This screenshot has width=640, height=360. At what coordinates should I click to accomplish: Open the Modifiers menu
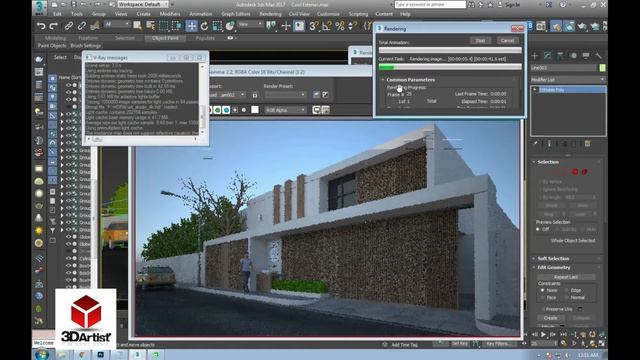[170, 14]
